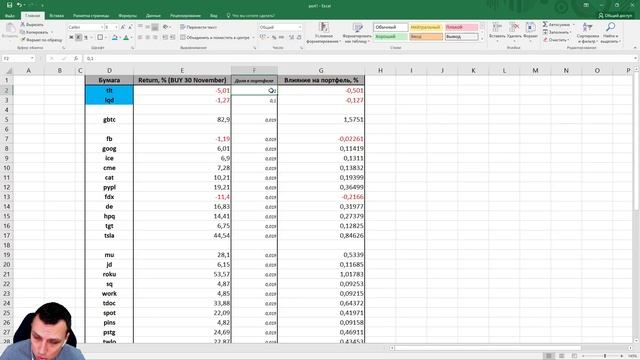Toggle italic formatting
Screen dimensions: 640x360
(x=78, y=38)
